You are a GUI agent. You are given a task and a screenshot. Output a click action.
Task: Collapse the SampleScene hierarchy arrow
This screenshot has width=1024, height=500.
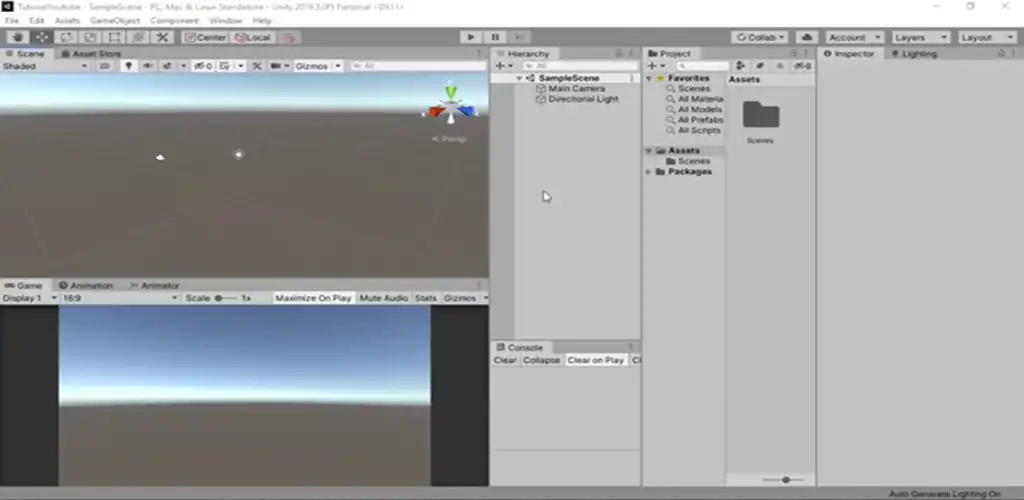pos(519,78)
